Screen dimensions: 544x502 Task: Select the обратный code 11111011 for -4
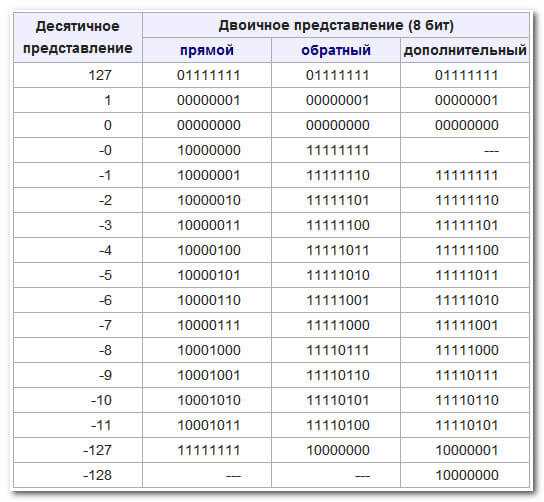(x=338, y=250)
